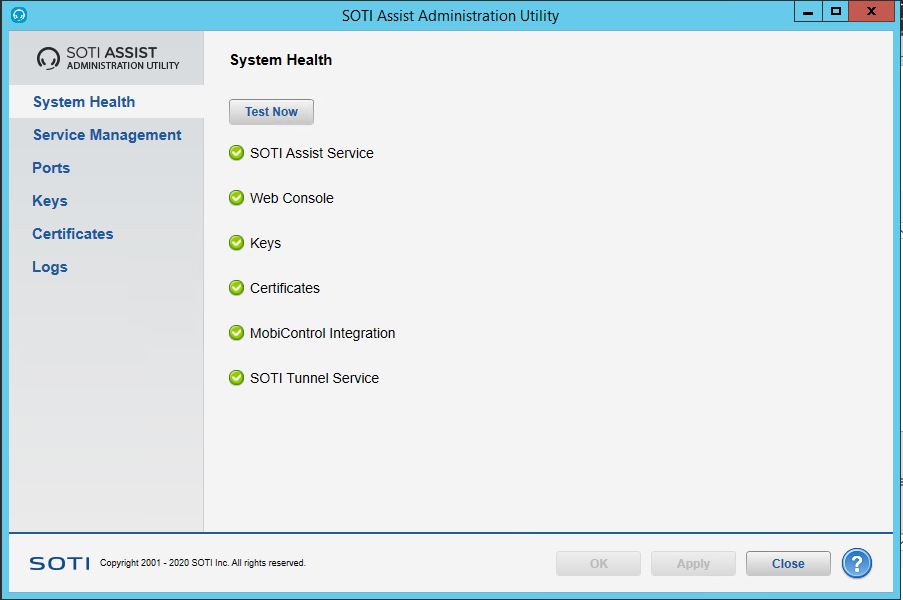Screen dimensions: 903x600
Task: Click the Close button at bottom
Action: 788,564
